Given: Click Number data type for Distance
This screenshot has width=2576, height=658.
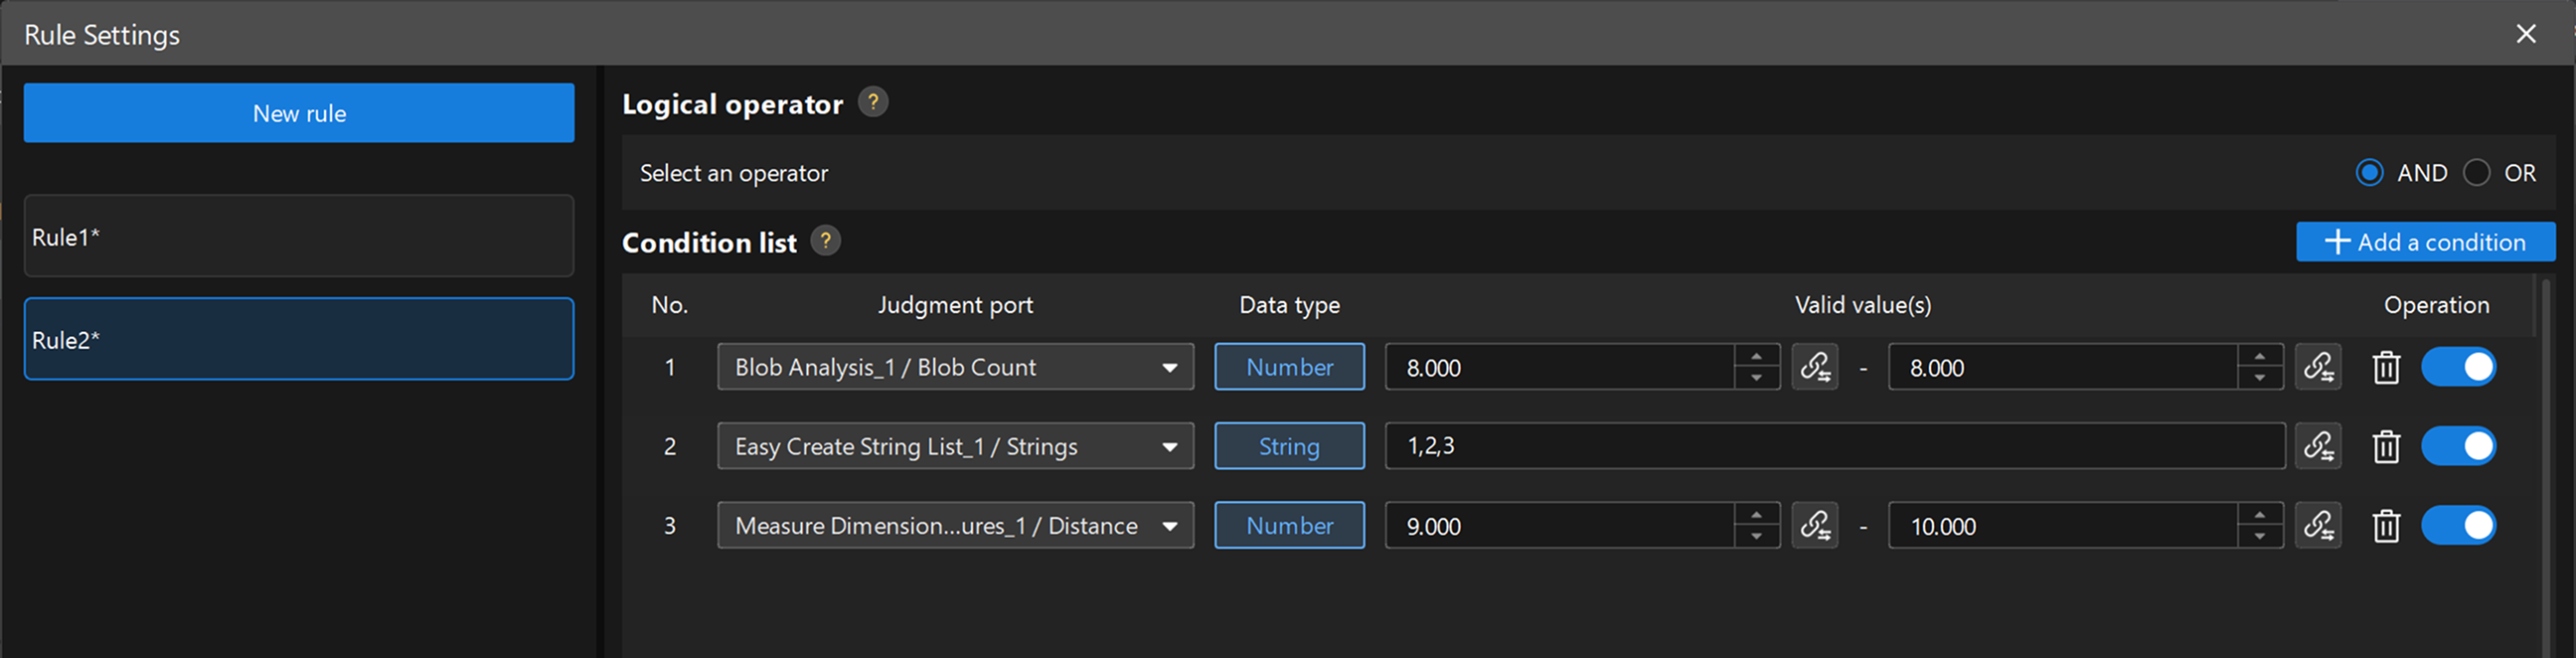Looking at the screenshot, I should [x=1289, y=525].
